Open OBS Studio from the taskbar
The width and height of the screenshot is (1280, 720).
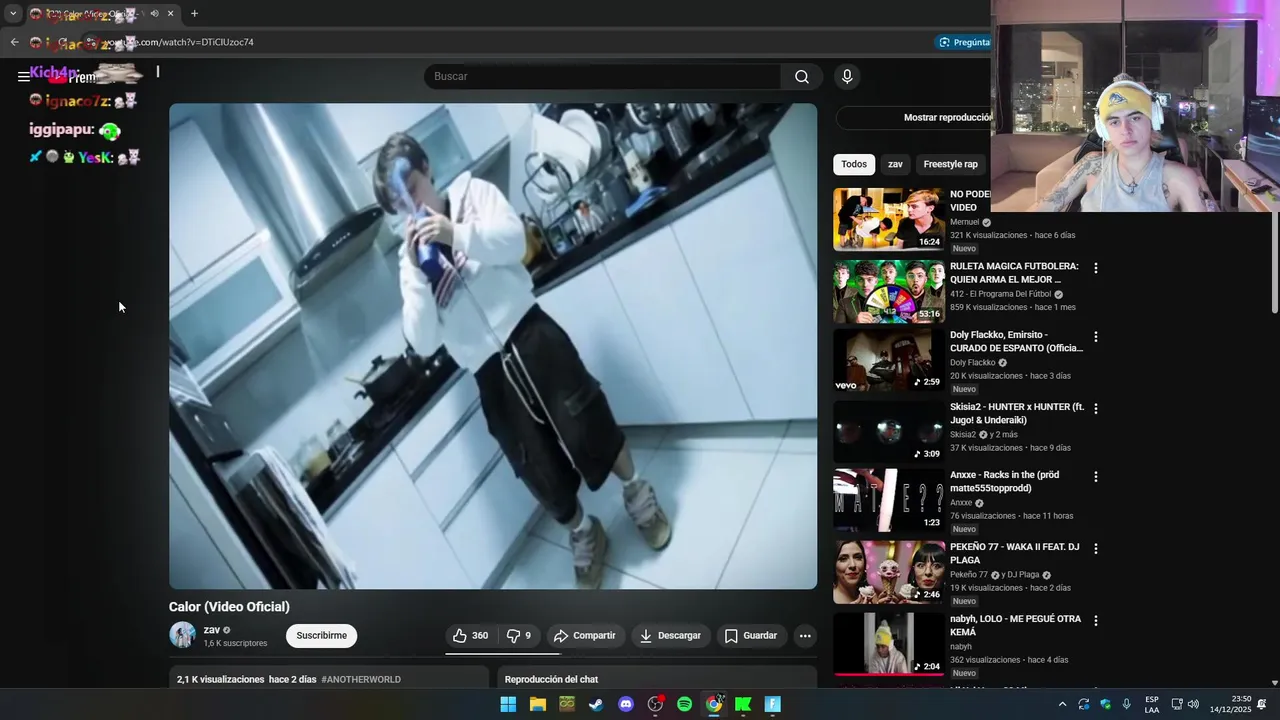(x=655, y=704)
